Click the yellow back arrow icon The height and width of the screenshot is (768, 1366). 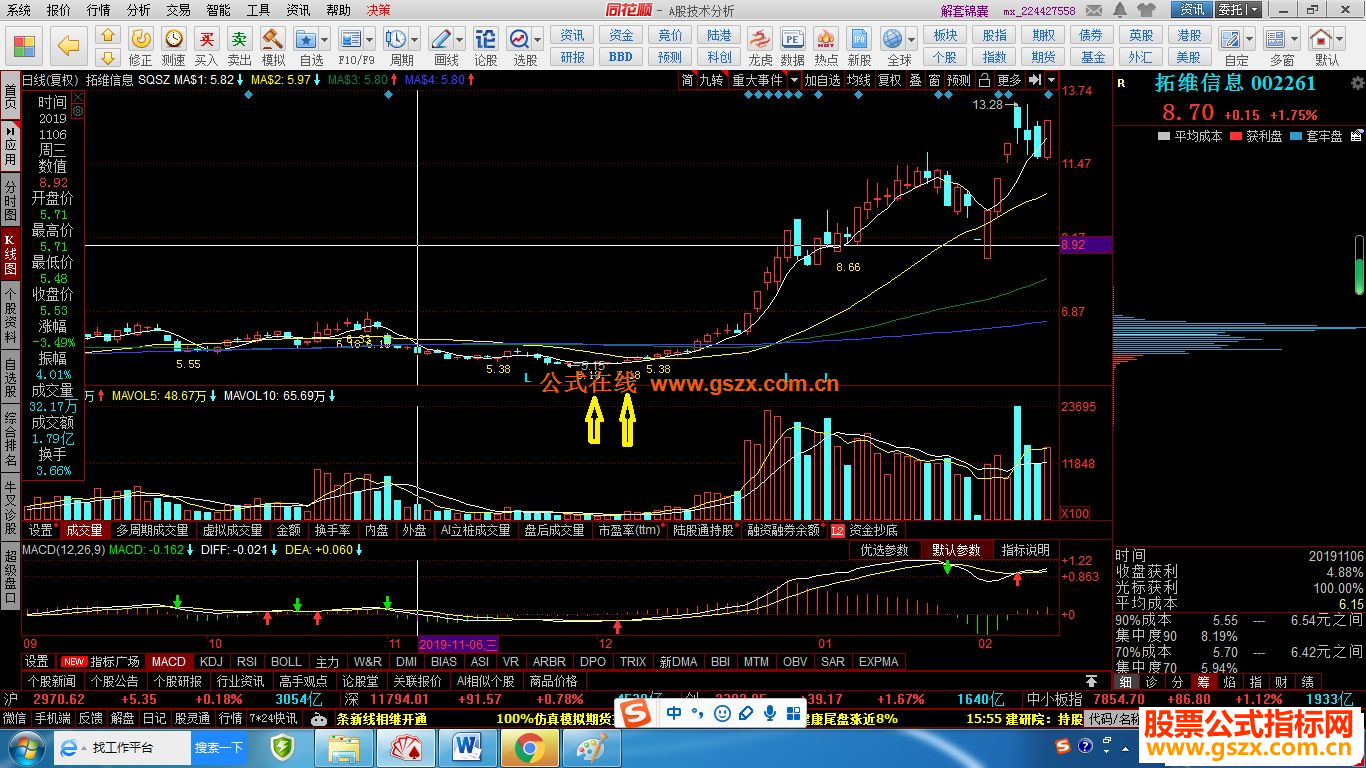(x=68, y=45)
